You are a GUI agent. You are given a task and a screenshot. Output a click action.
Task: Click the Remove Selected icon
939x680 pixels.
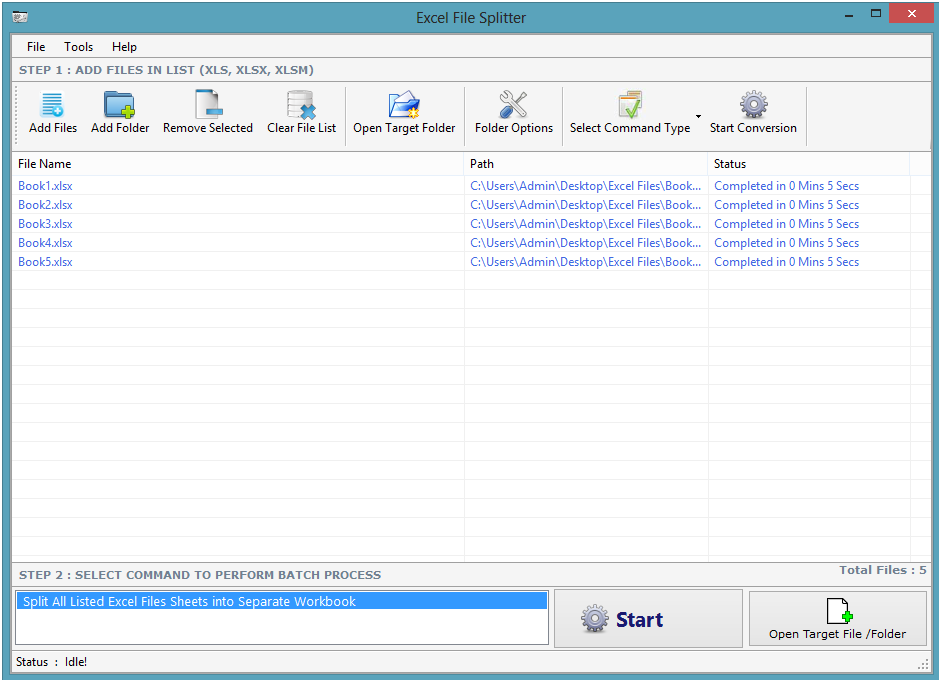click(x=208, y=104)
